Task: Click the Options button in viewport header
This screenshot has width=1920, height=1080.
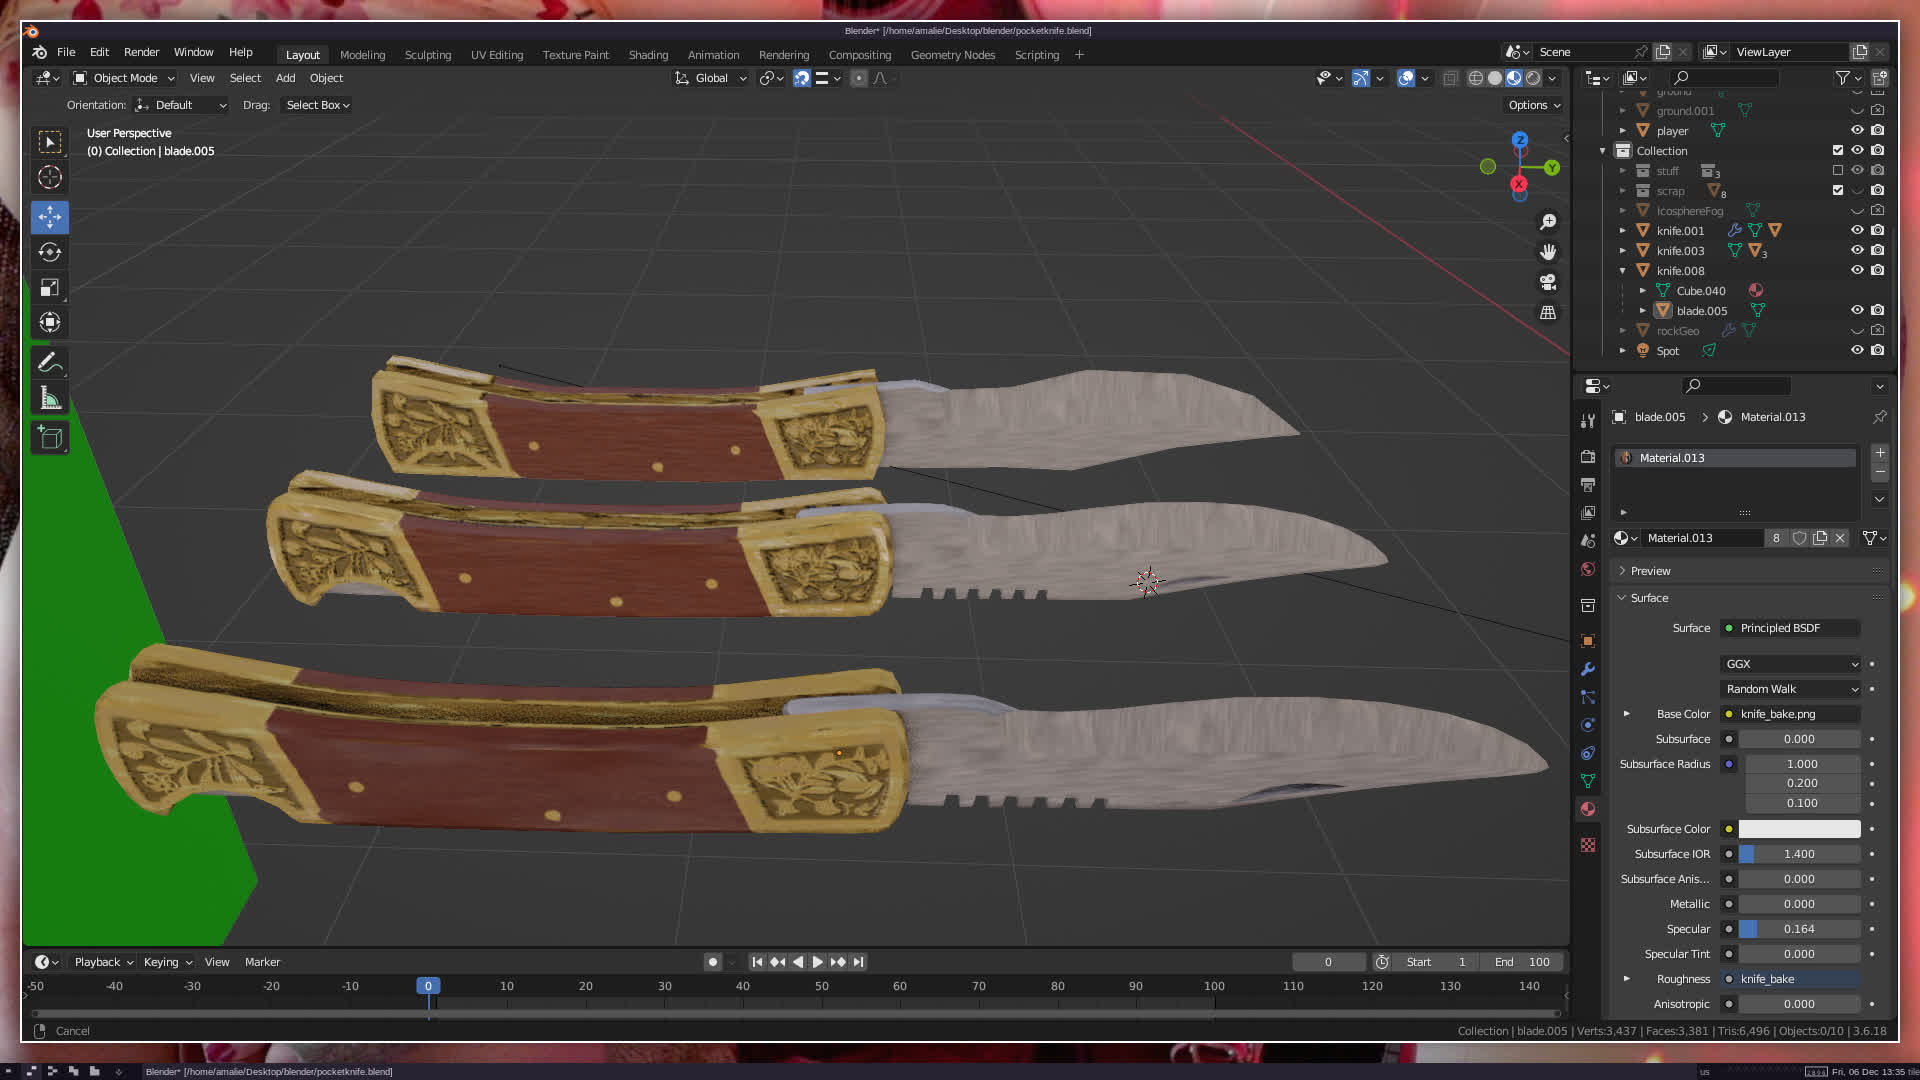Action: click(1533, 105)
